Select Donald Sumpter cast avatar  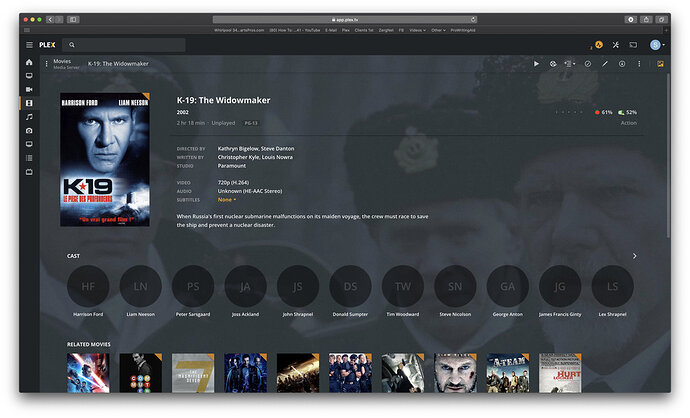pyautogui.click(x=350, y=286)
